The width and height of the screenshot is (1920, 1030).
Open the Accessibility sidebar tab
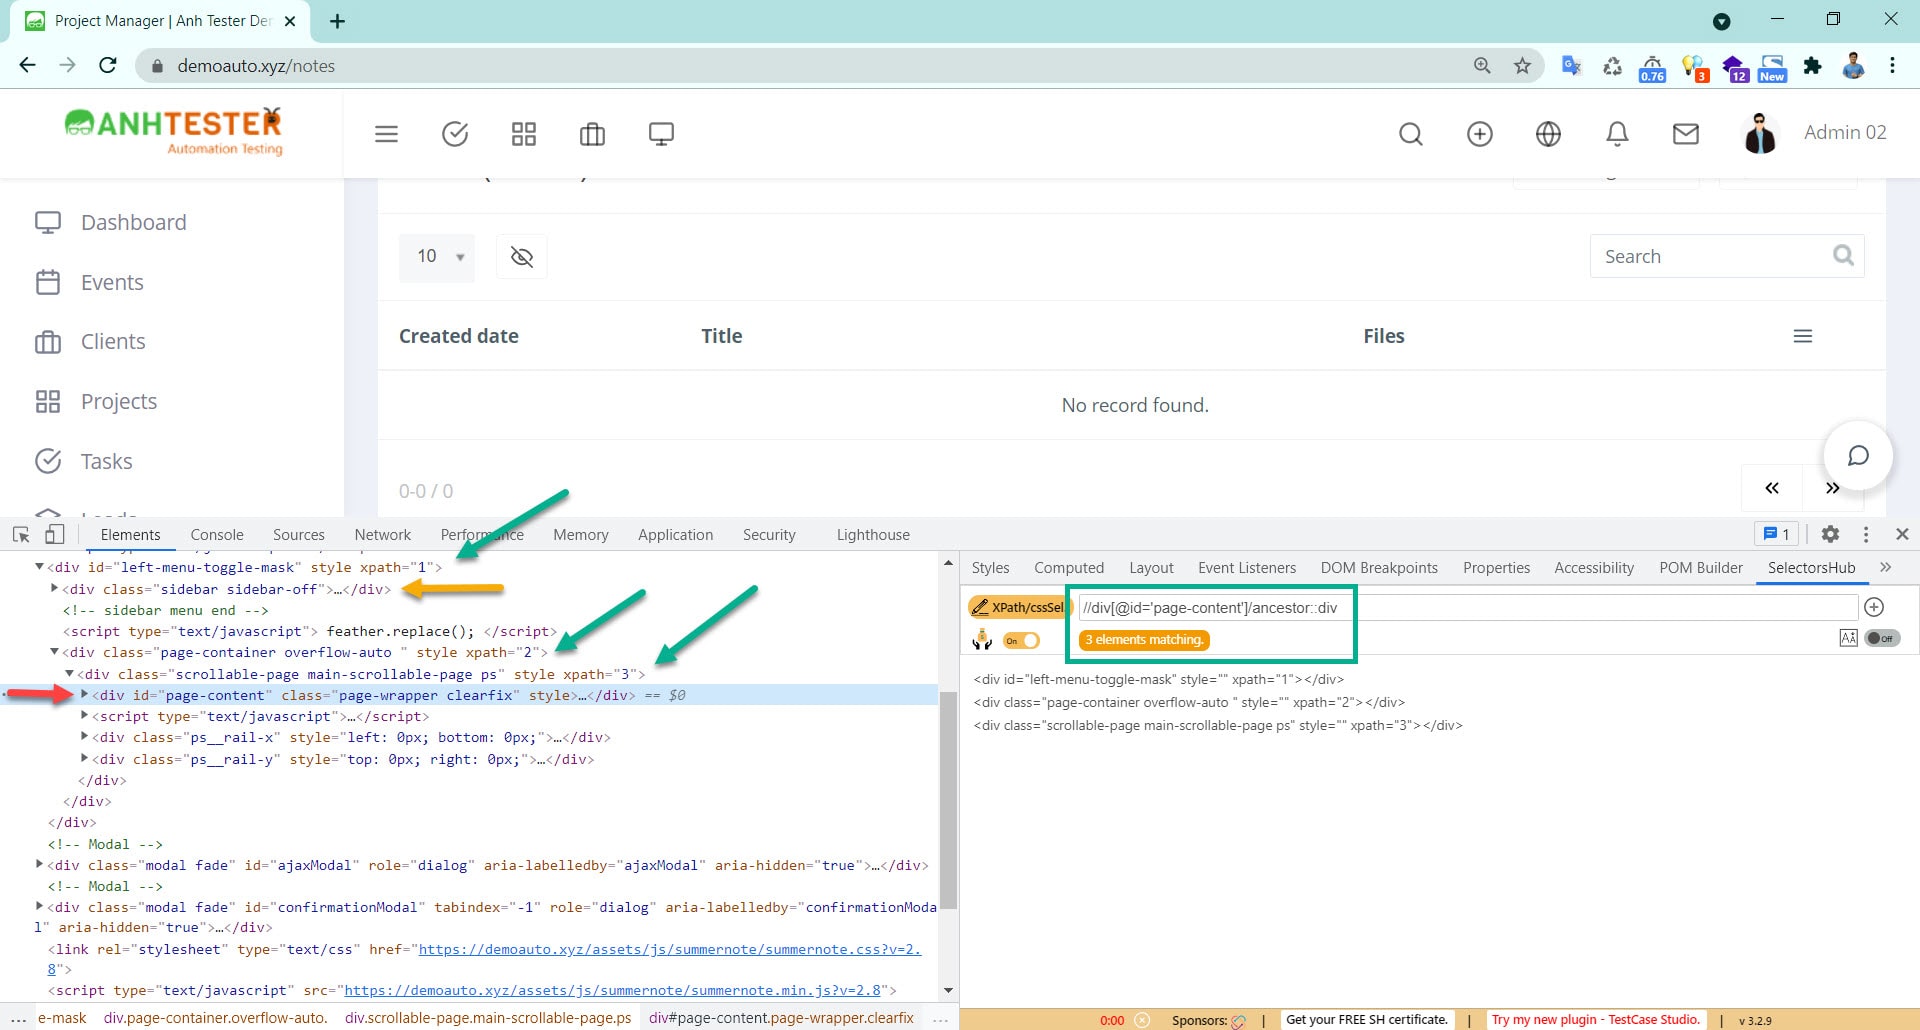[x=1594, y=567]
